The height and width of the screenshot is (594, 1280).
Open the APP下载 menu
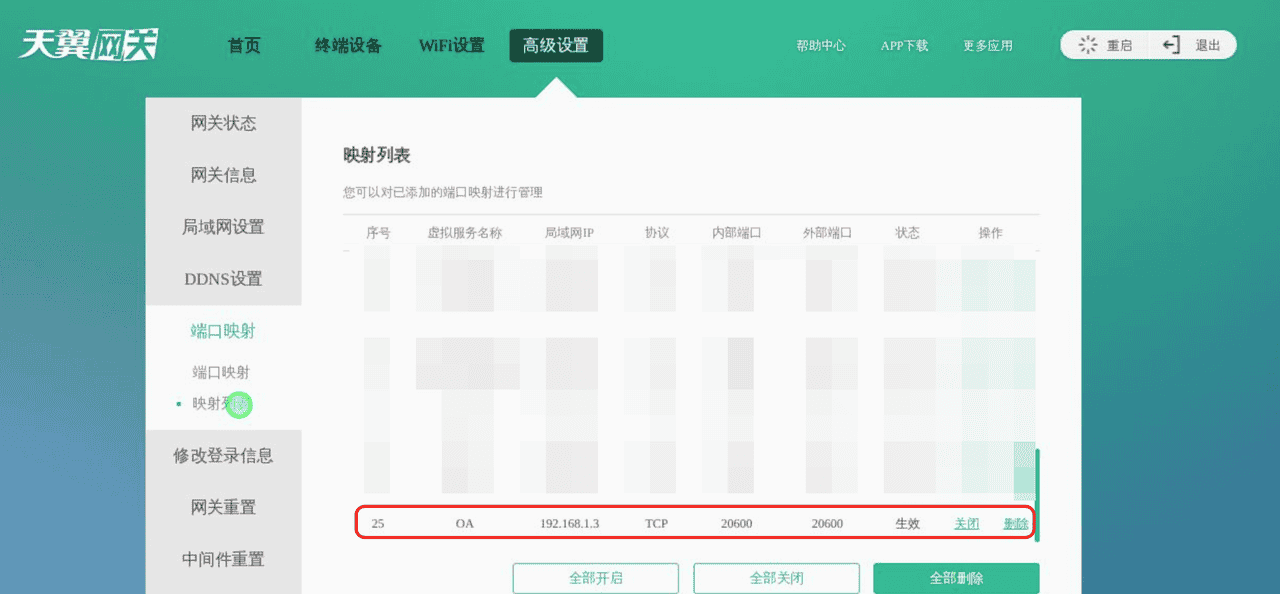coord(904,44)
